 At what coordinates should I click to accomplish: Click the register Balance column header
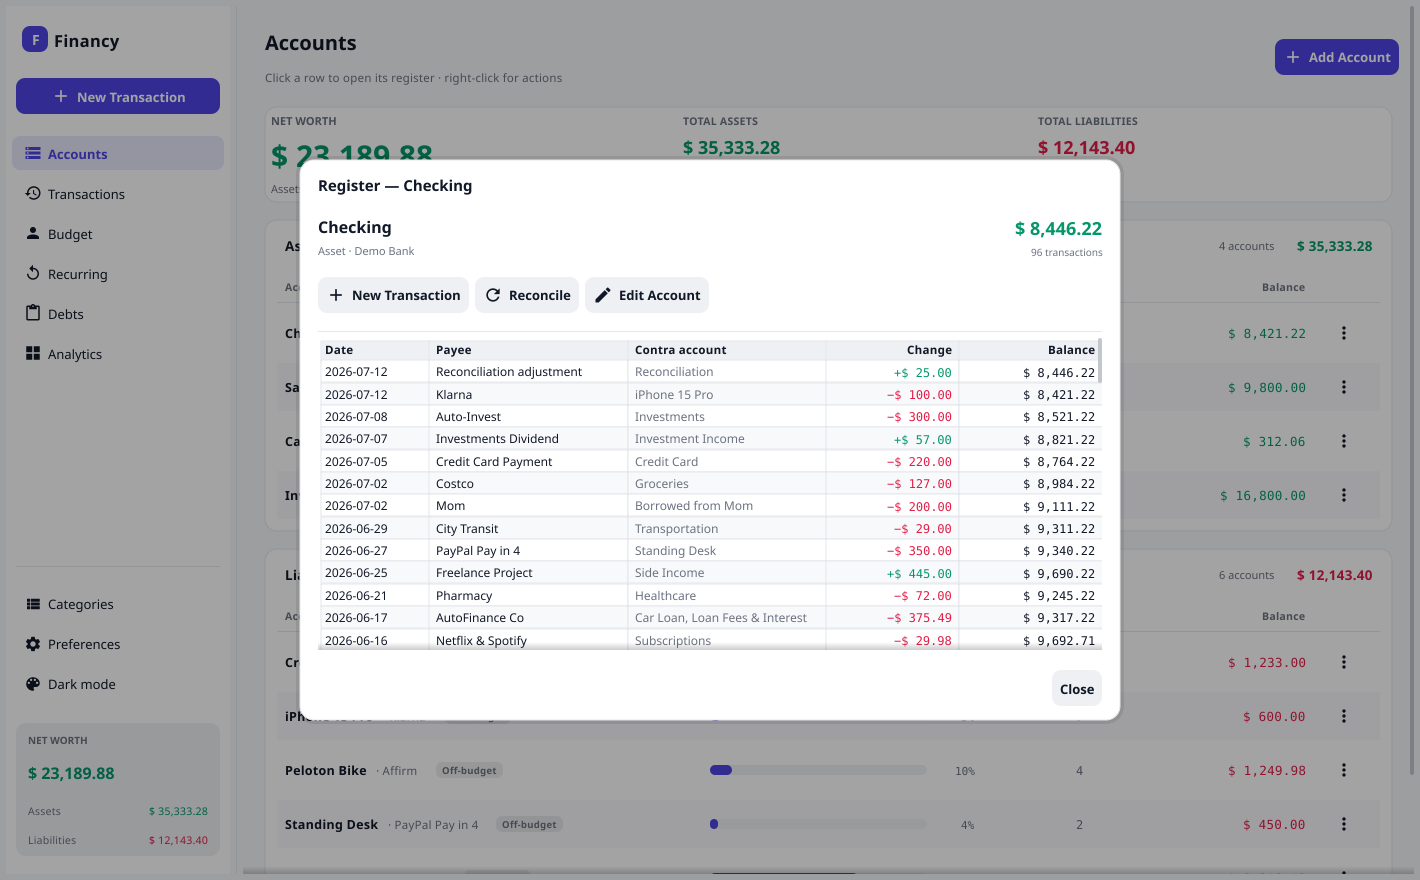pyautogui.click(x=1029, y=350)
